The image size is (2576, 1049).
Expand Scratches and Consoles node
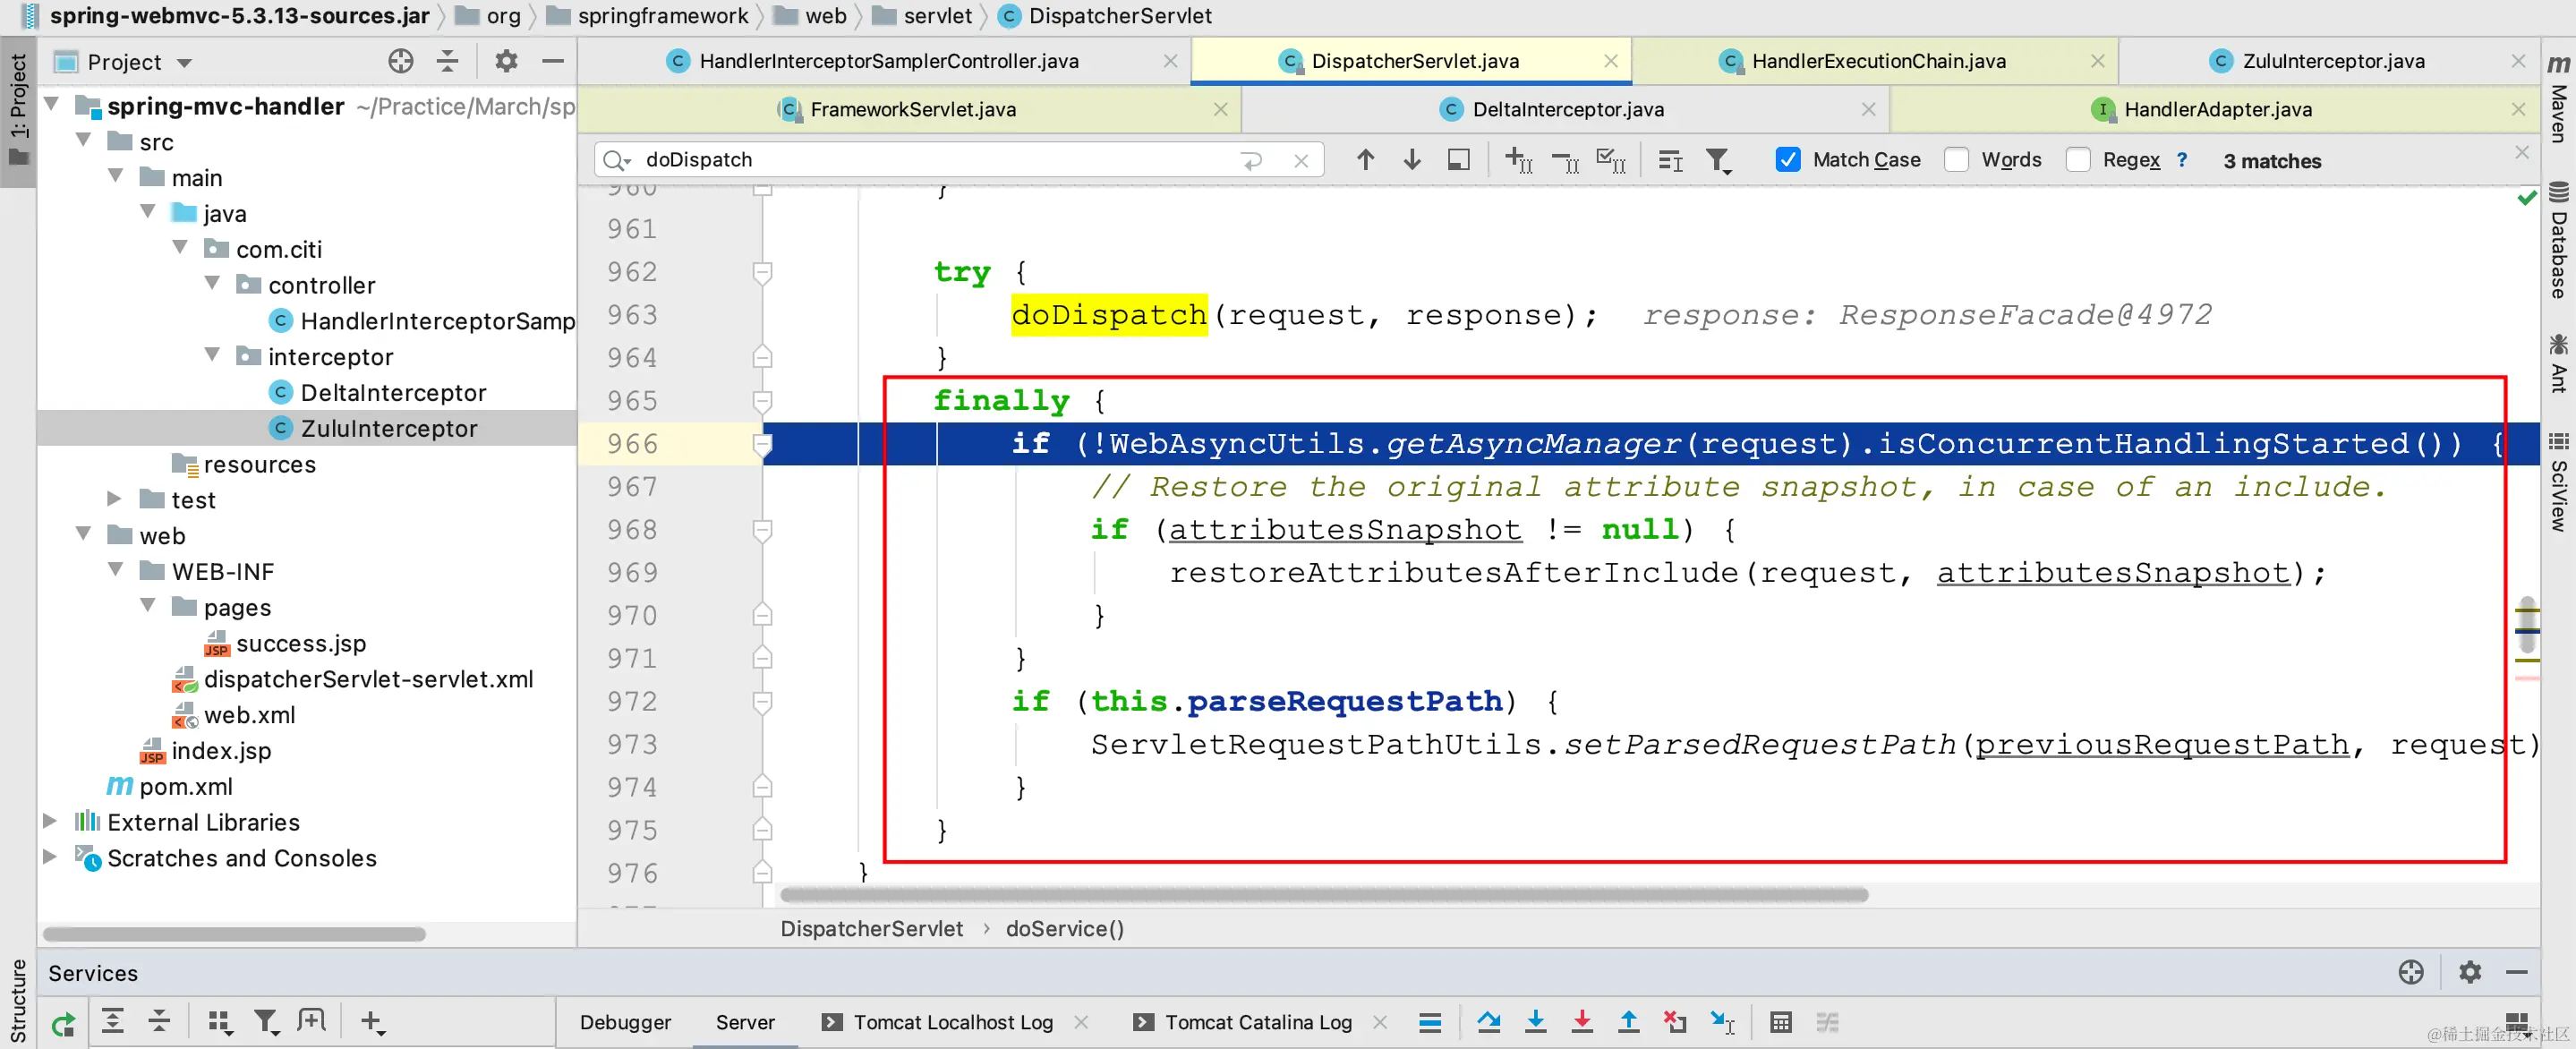point(50,857)
